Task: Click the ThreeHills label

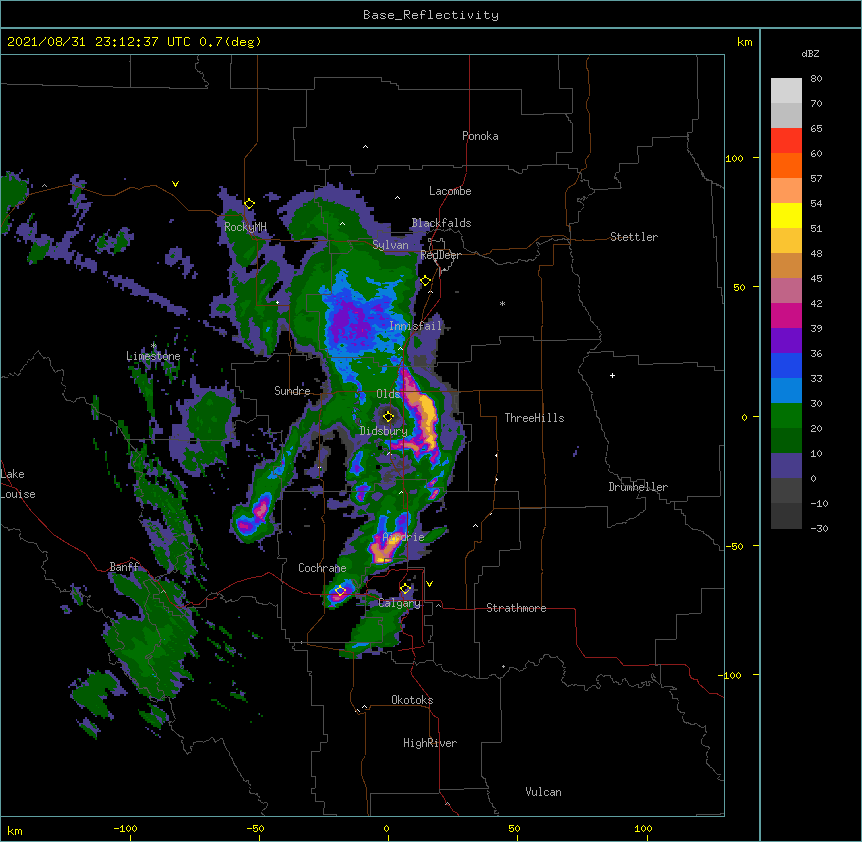Action: coord(534,418)
